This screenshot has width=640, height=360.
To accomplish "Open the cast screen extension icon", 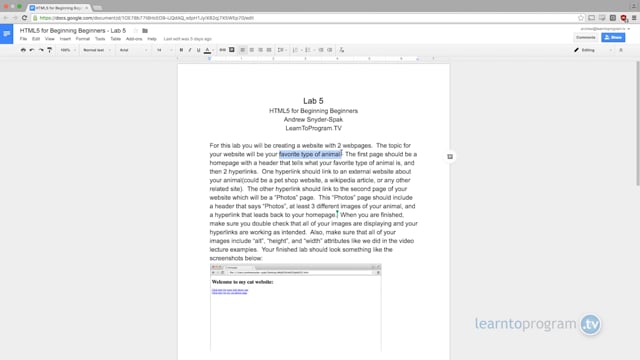I will 591,18.
